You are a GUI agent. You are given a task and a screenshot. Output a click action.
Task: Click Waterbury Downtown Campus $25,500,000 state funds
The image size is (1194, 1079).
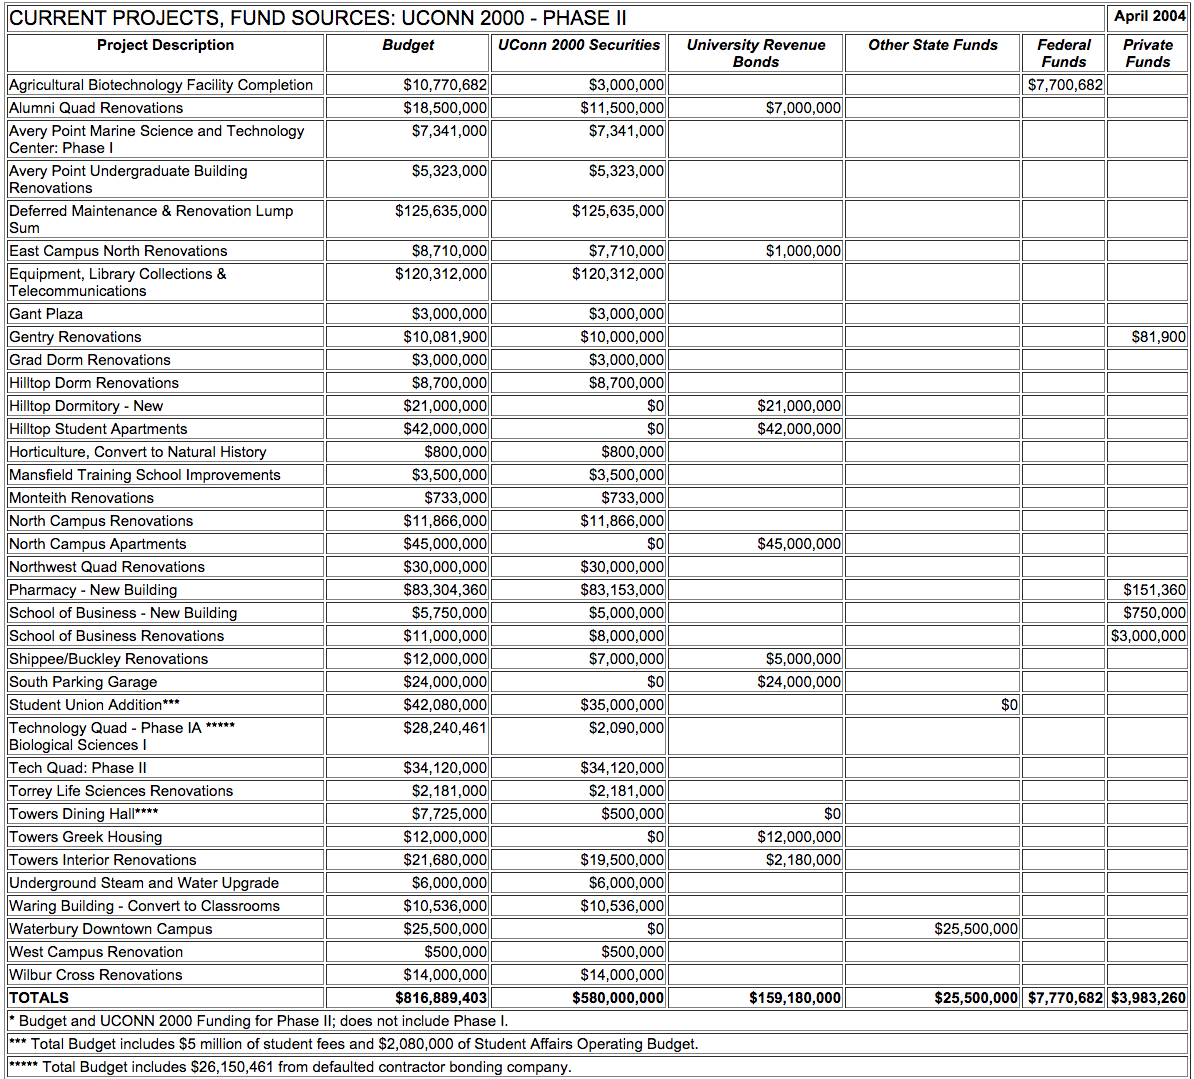975,929
